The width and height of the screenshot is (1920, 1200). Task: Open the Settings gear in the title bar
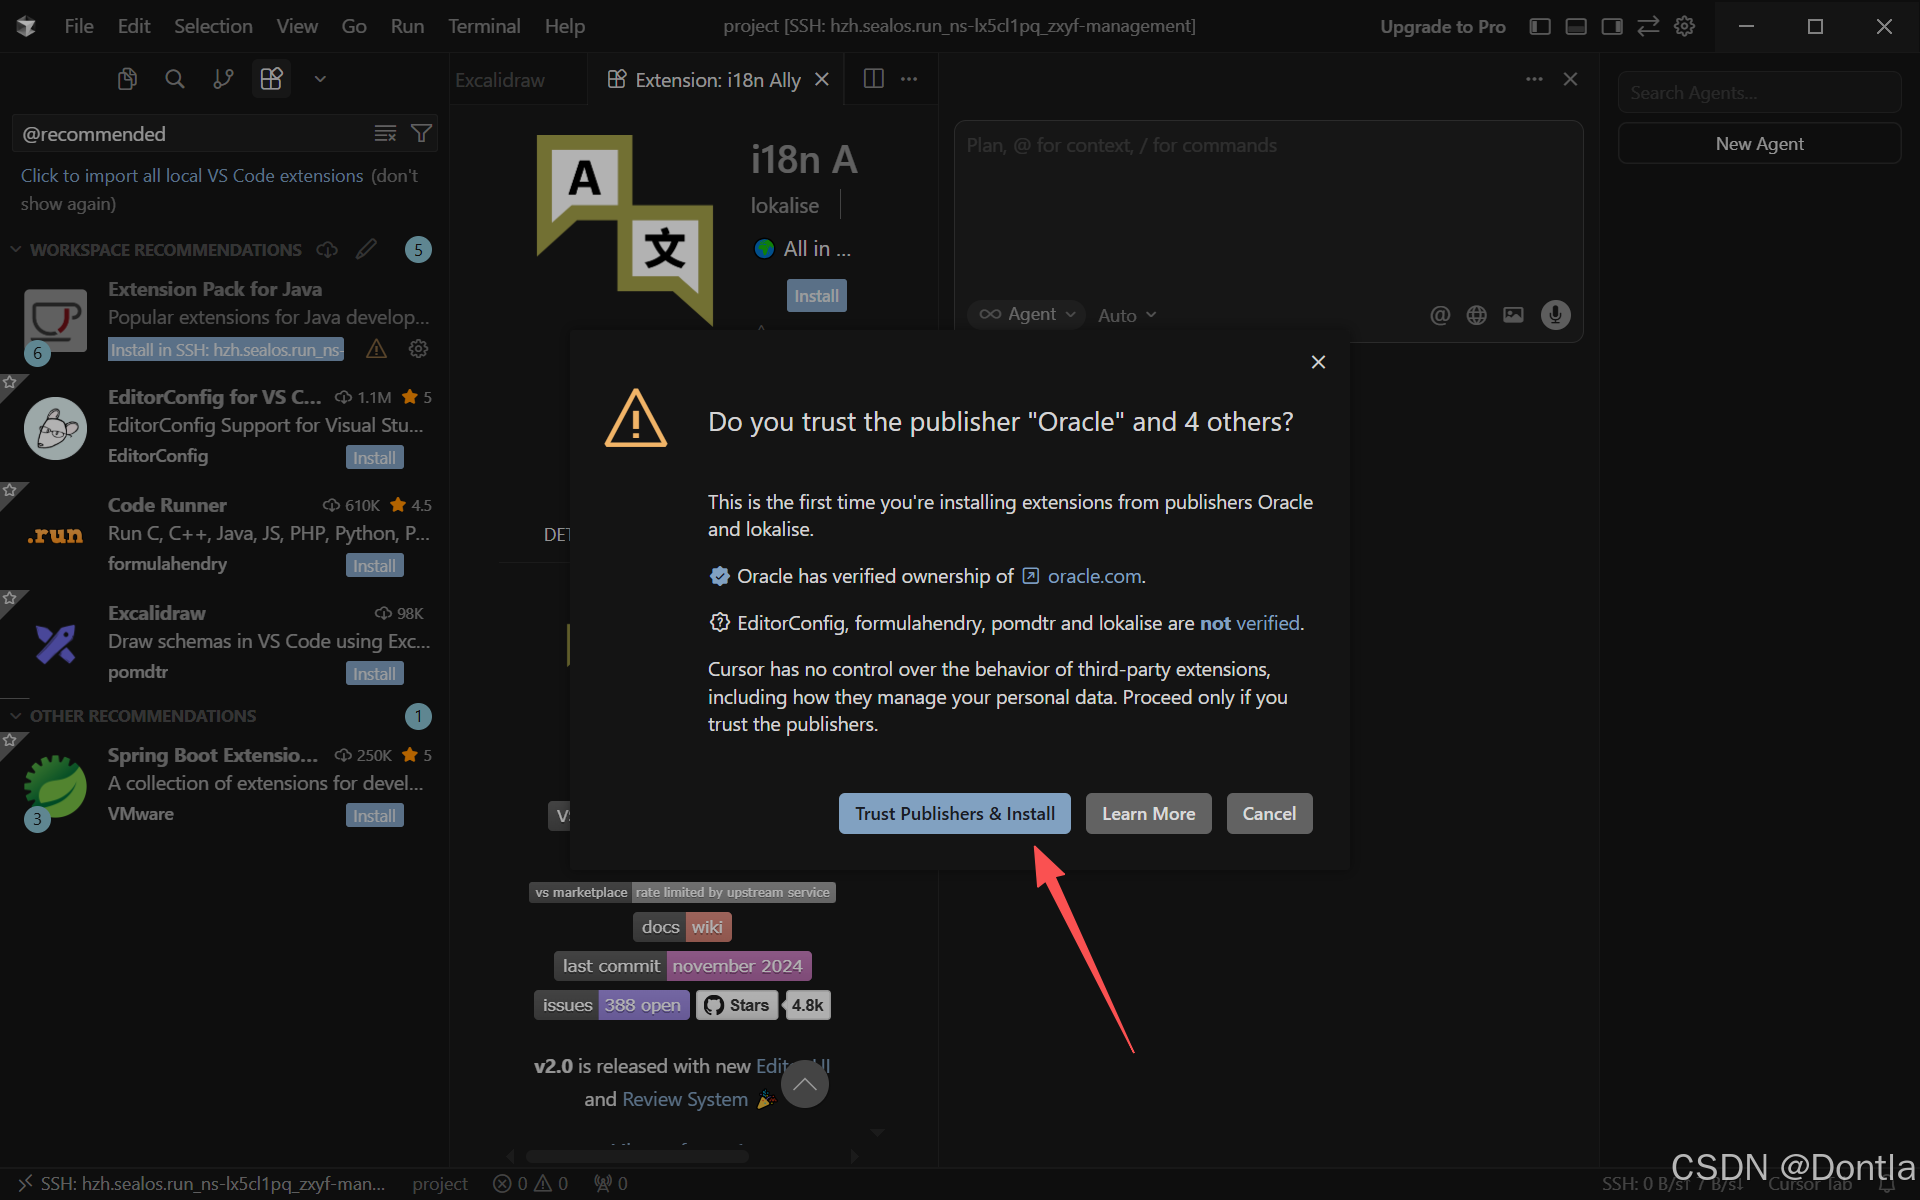[x=1685, y=26]
